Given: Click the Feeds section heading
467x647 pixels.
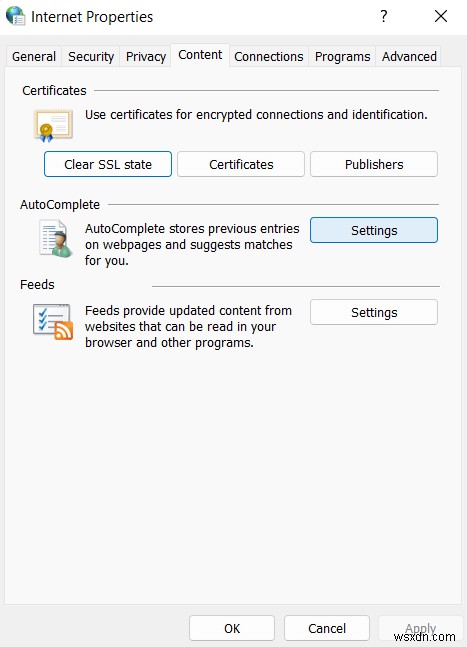Looking at the screenshot, I should (37, 285).
